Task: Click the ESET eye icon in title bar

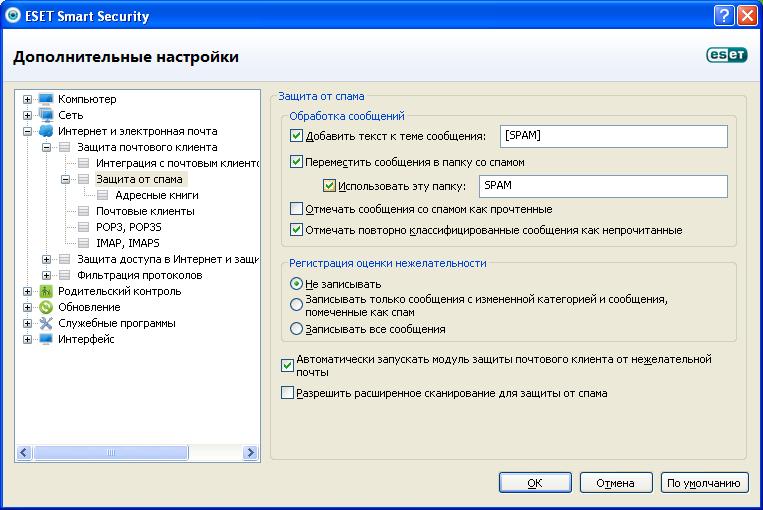Action: [12, 15]
